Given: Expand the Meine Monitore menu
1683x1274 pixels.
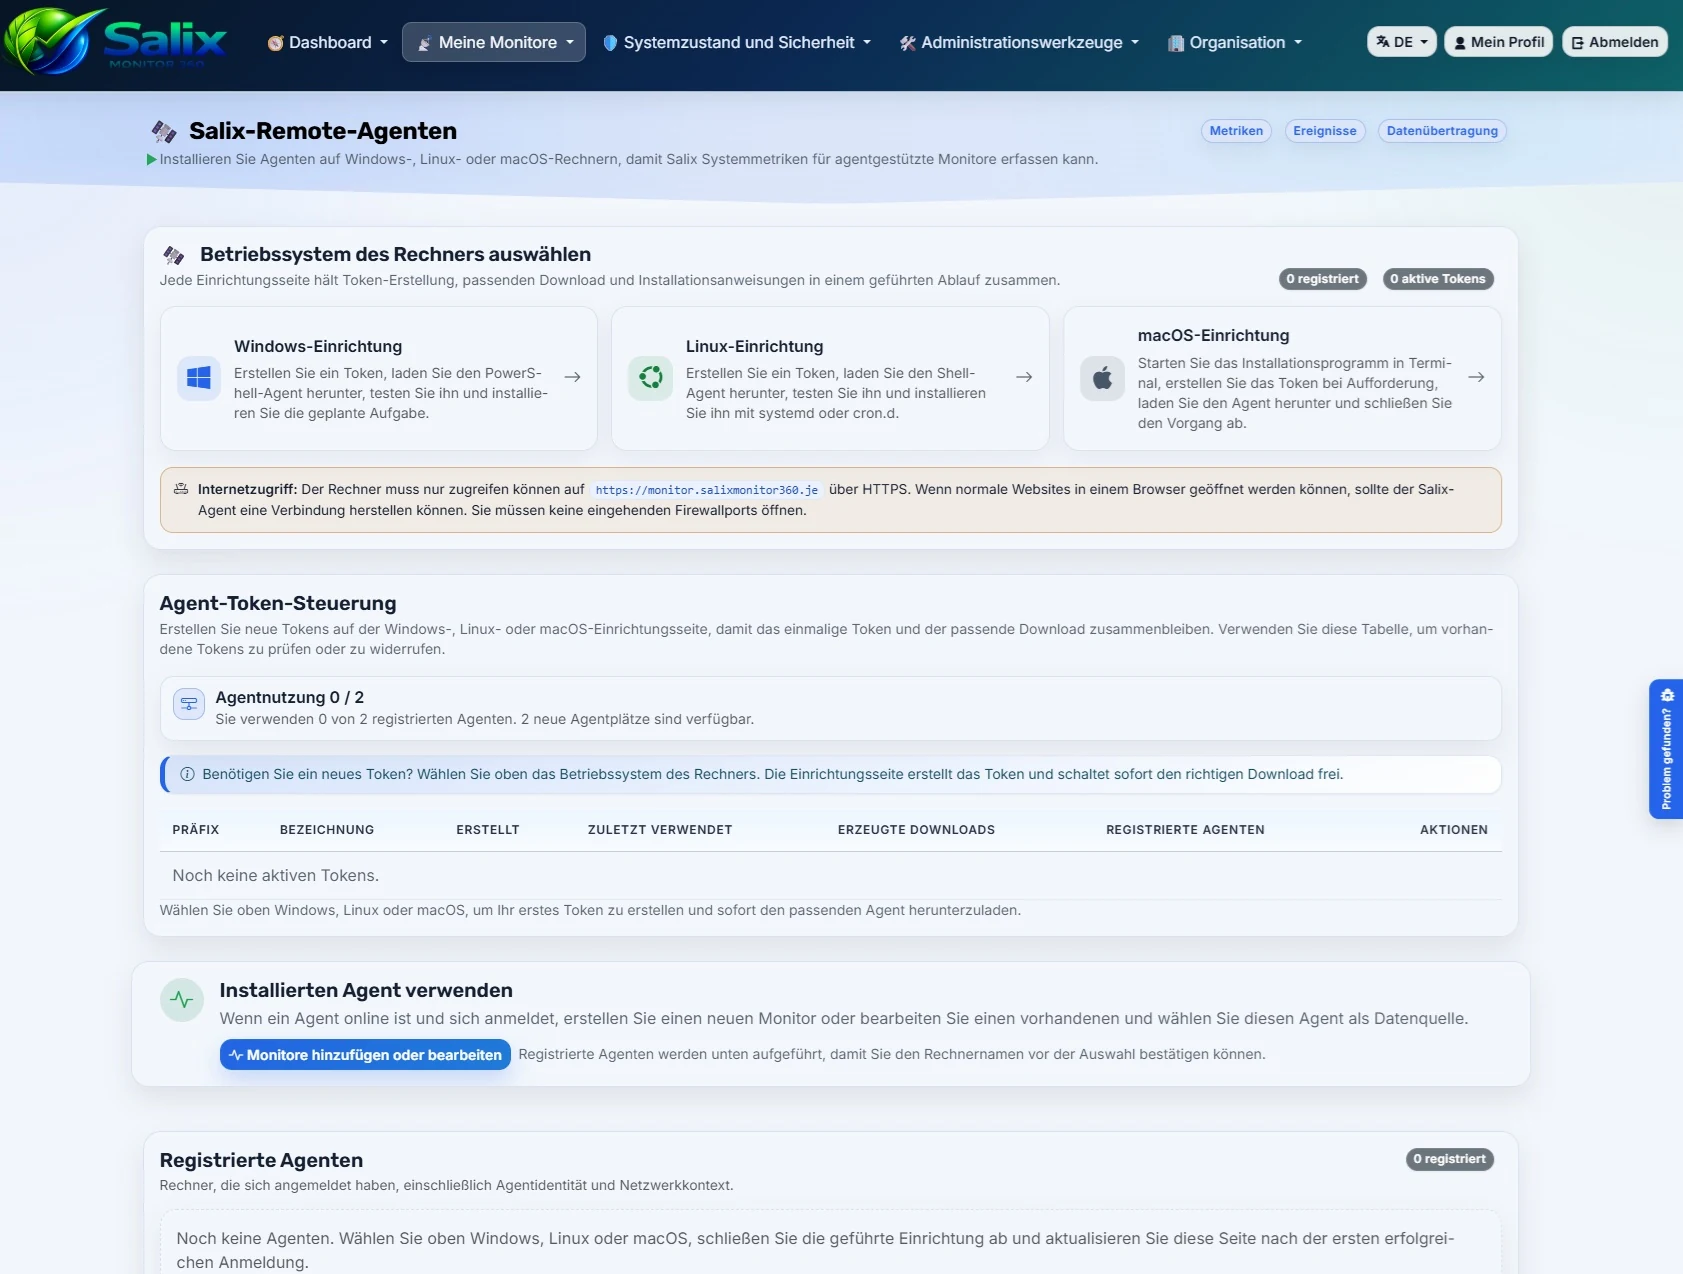Looking at the screenshot, I should 494,42.
